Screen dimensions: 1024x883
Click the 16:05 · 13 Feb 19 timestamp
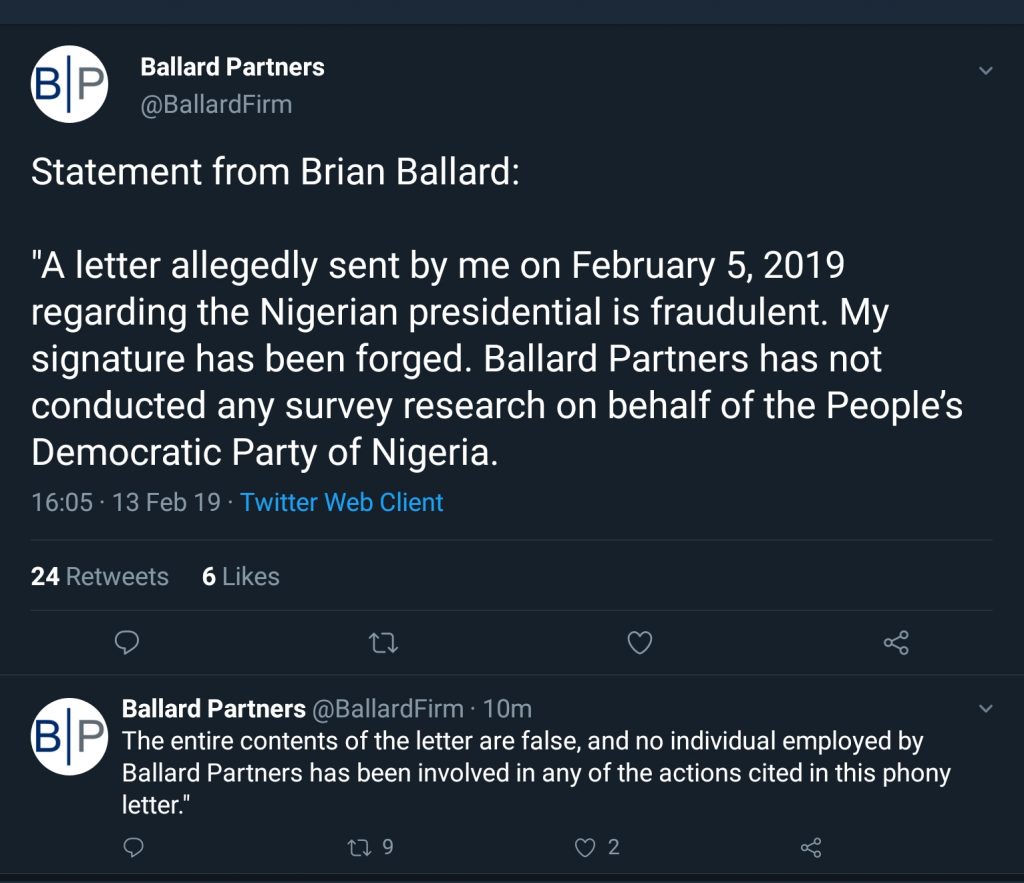tap(126, 502)
